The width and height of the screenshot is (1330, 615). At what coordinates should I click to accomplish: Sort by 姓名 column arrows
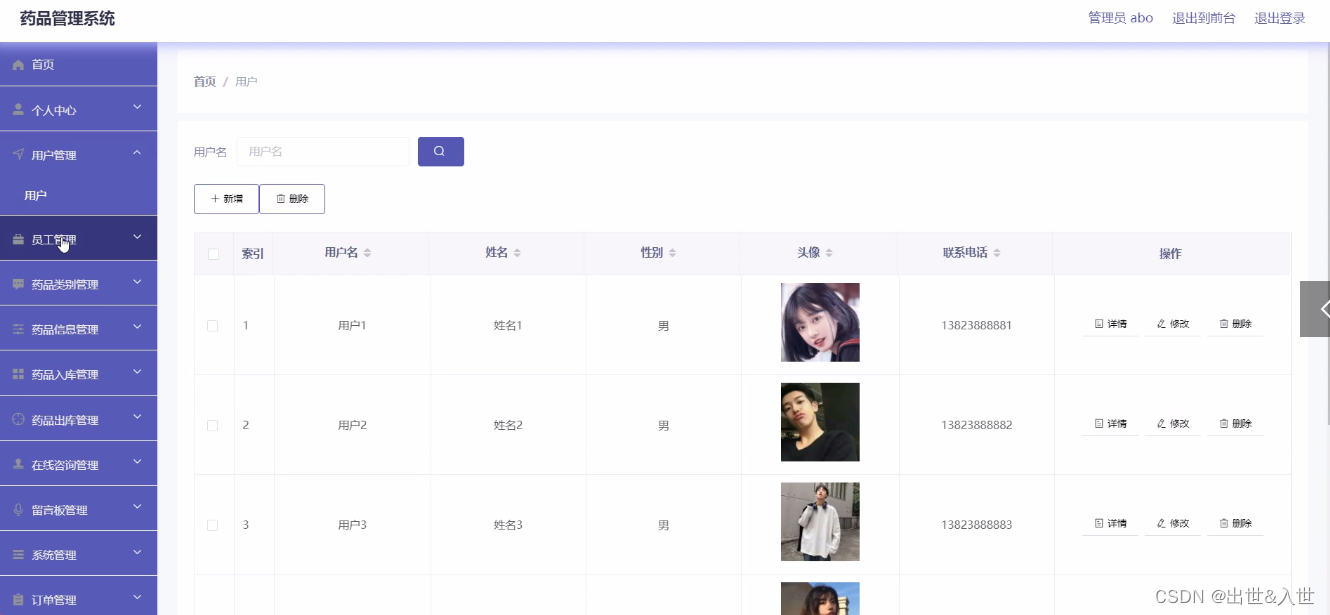517,253
